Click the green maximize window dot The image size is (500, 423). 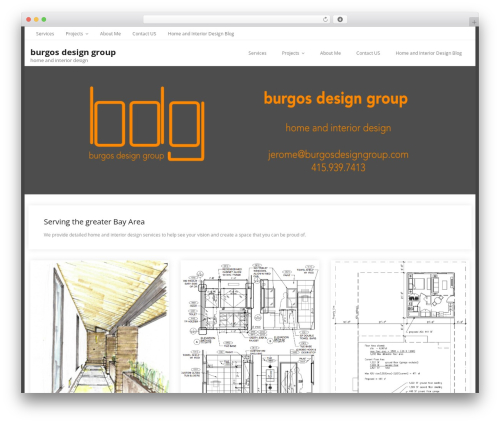pos(44,19)
